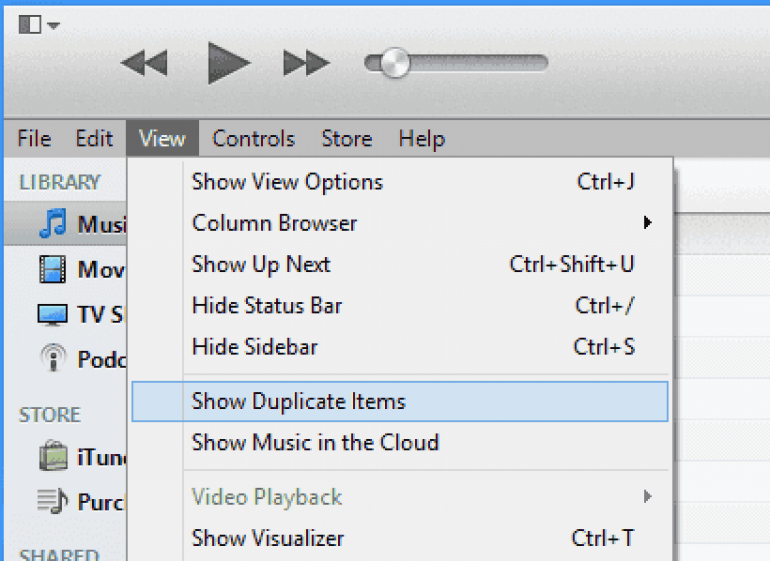Screen dimensions: 770x561
Task: Click the Music note icon in Library
Action: (x=53, y=224)
